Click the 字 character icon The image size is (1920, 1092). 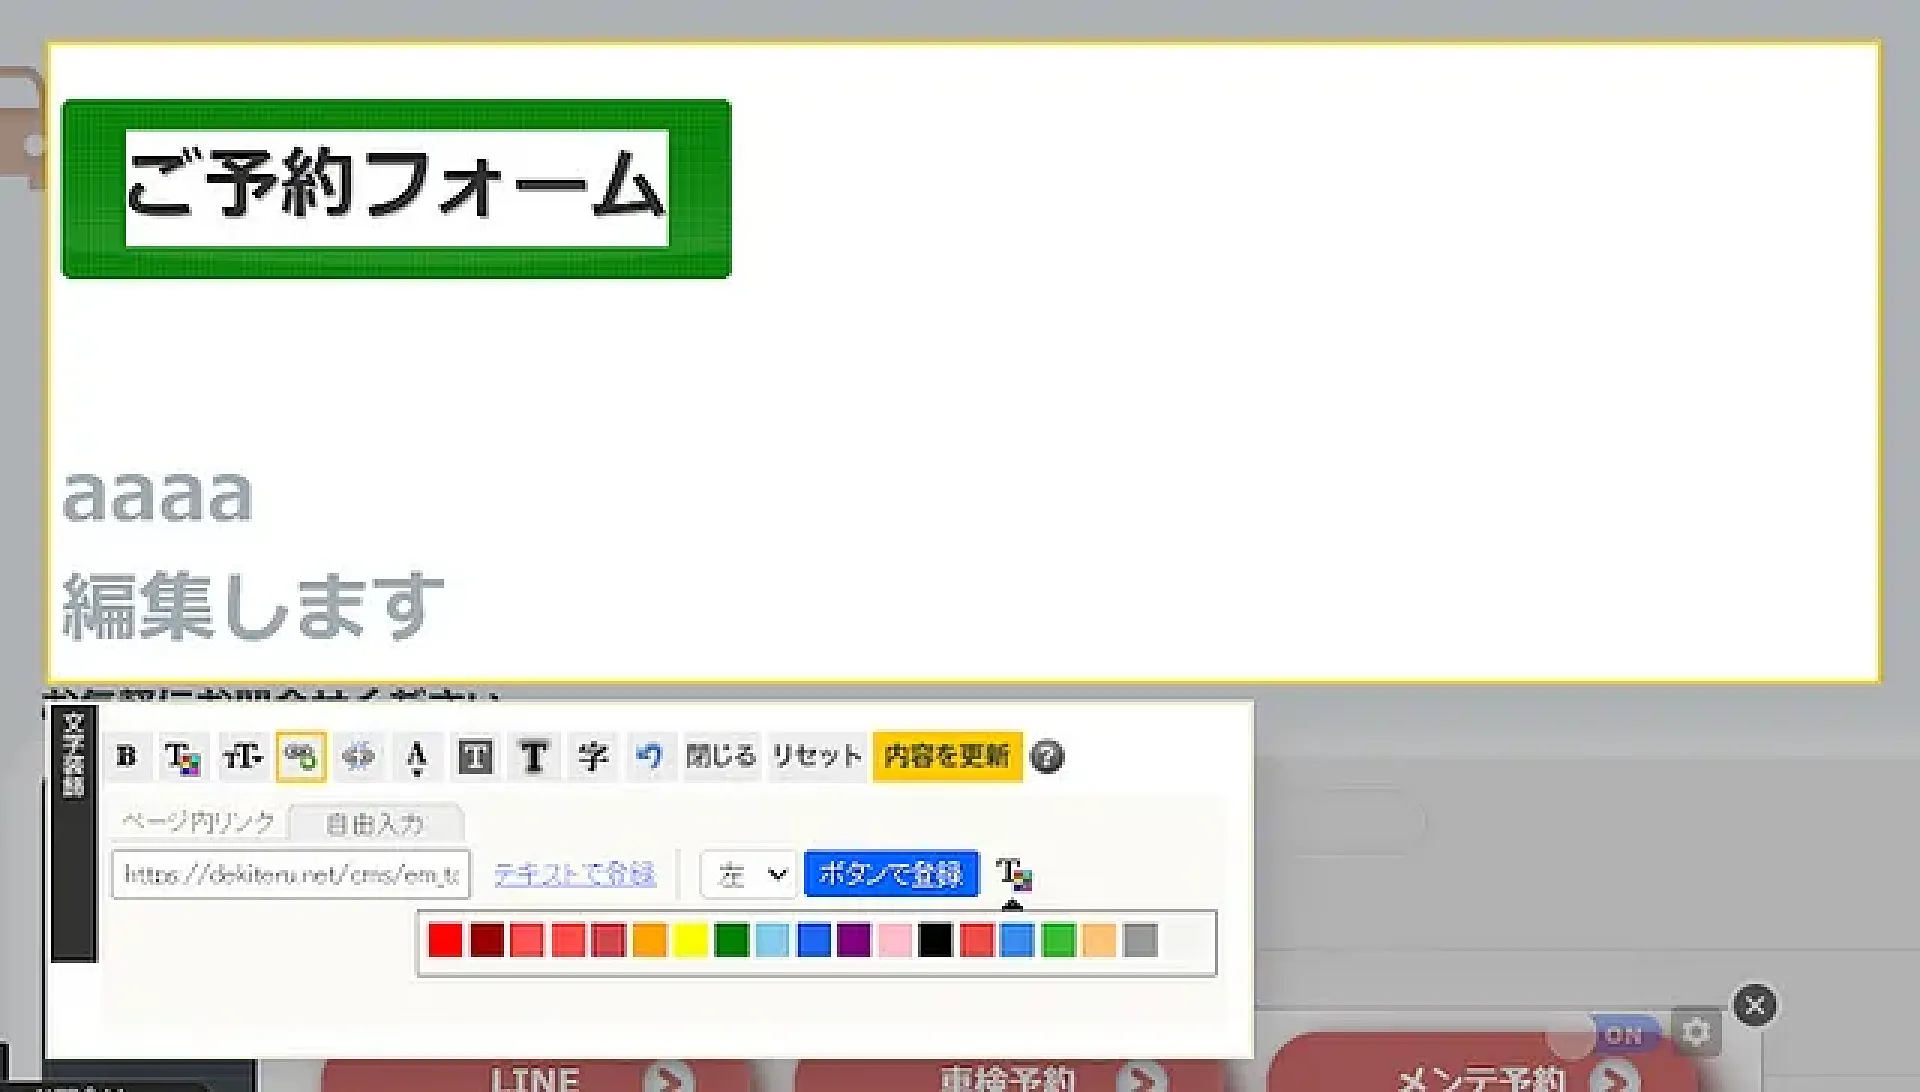(592, 757)
